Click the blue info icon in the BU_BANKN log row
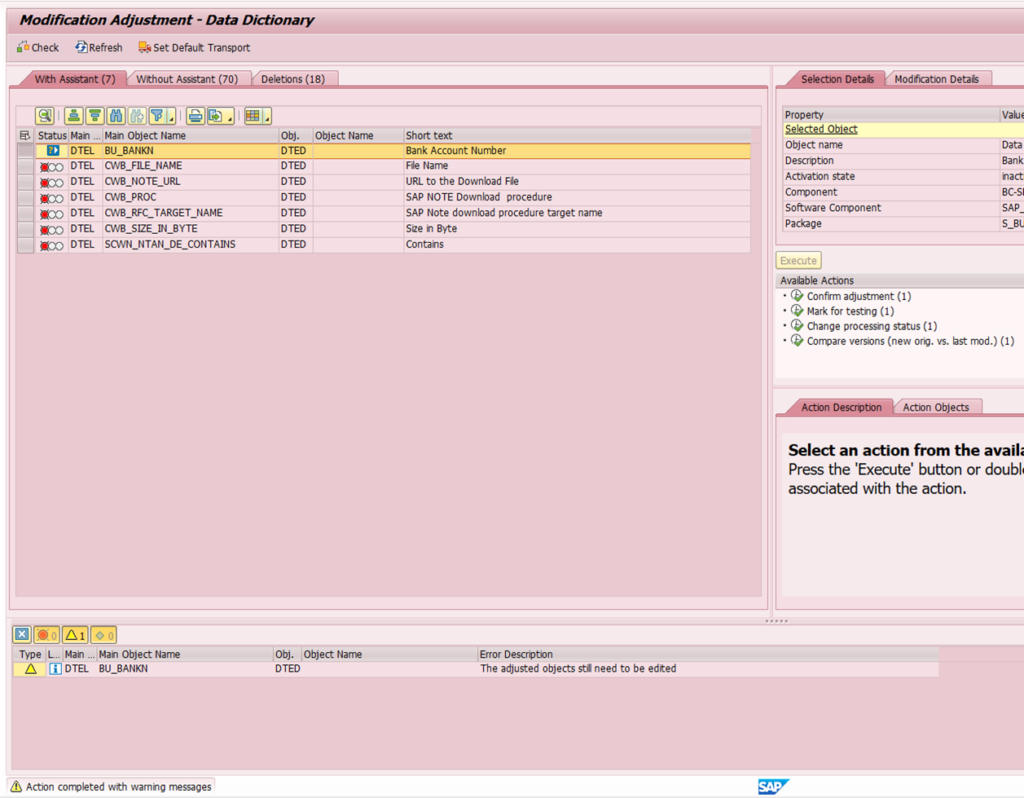 56,669
